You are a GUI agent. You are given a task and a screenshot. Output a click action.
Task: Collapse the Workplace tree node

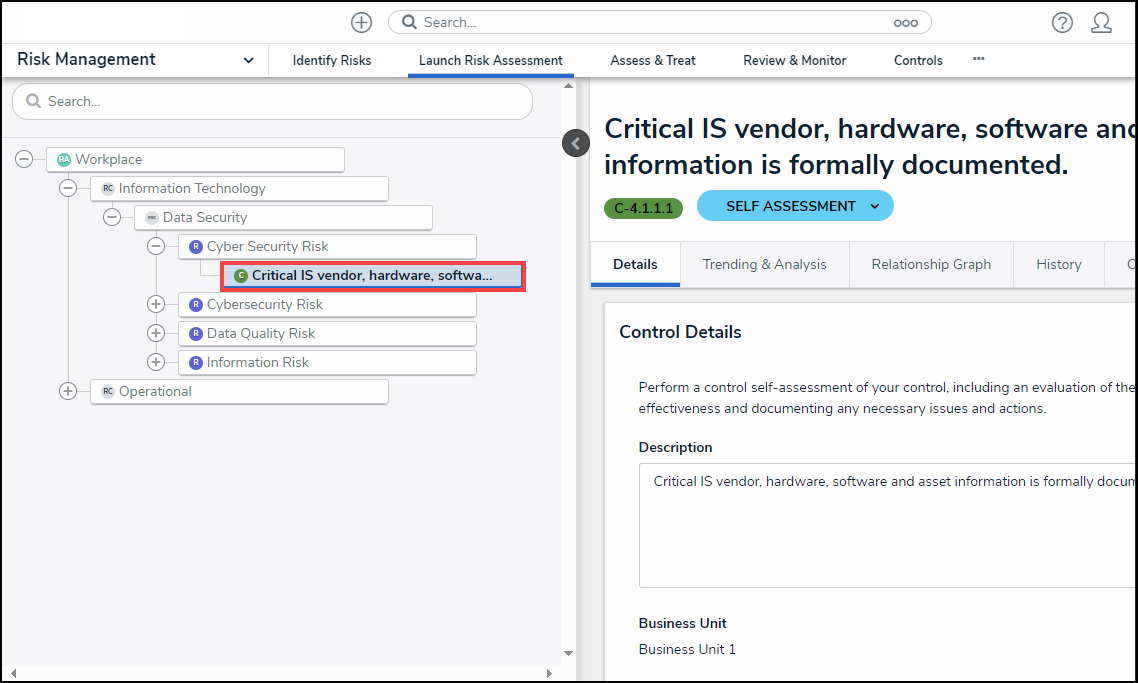24,159
